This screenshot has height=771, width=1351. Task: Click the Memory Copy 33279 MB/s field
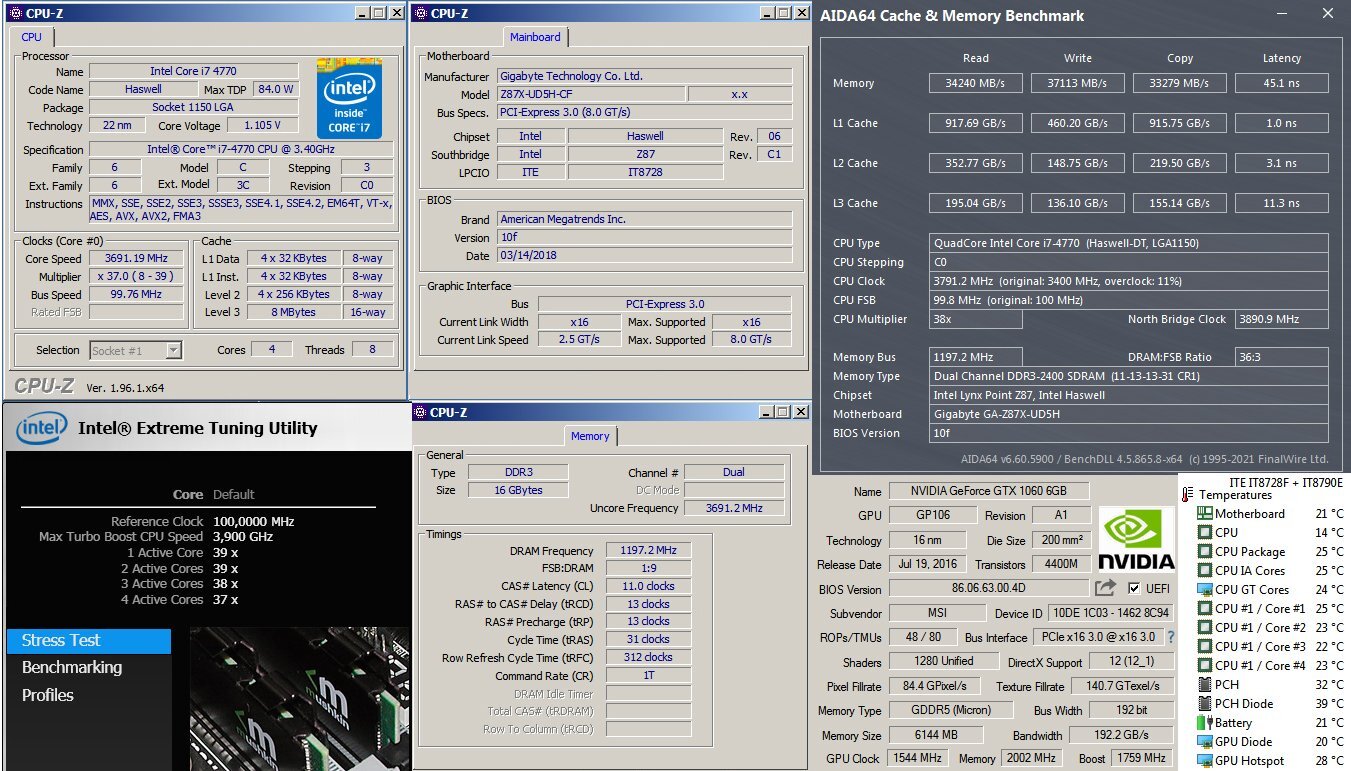point(1180,84)
